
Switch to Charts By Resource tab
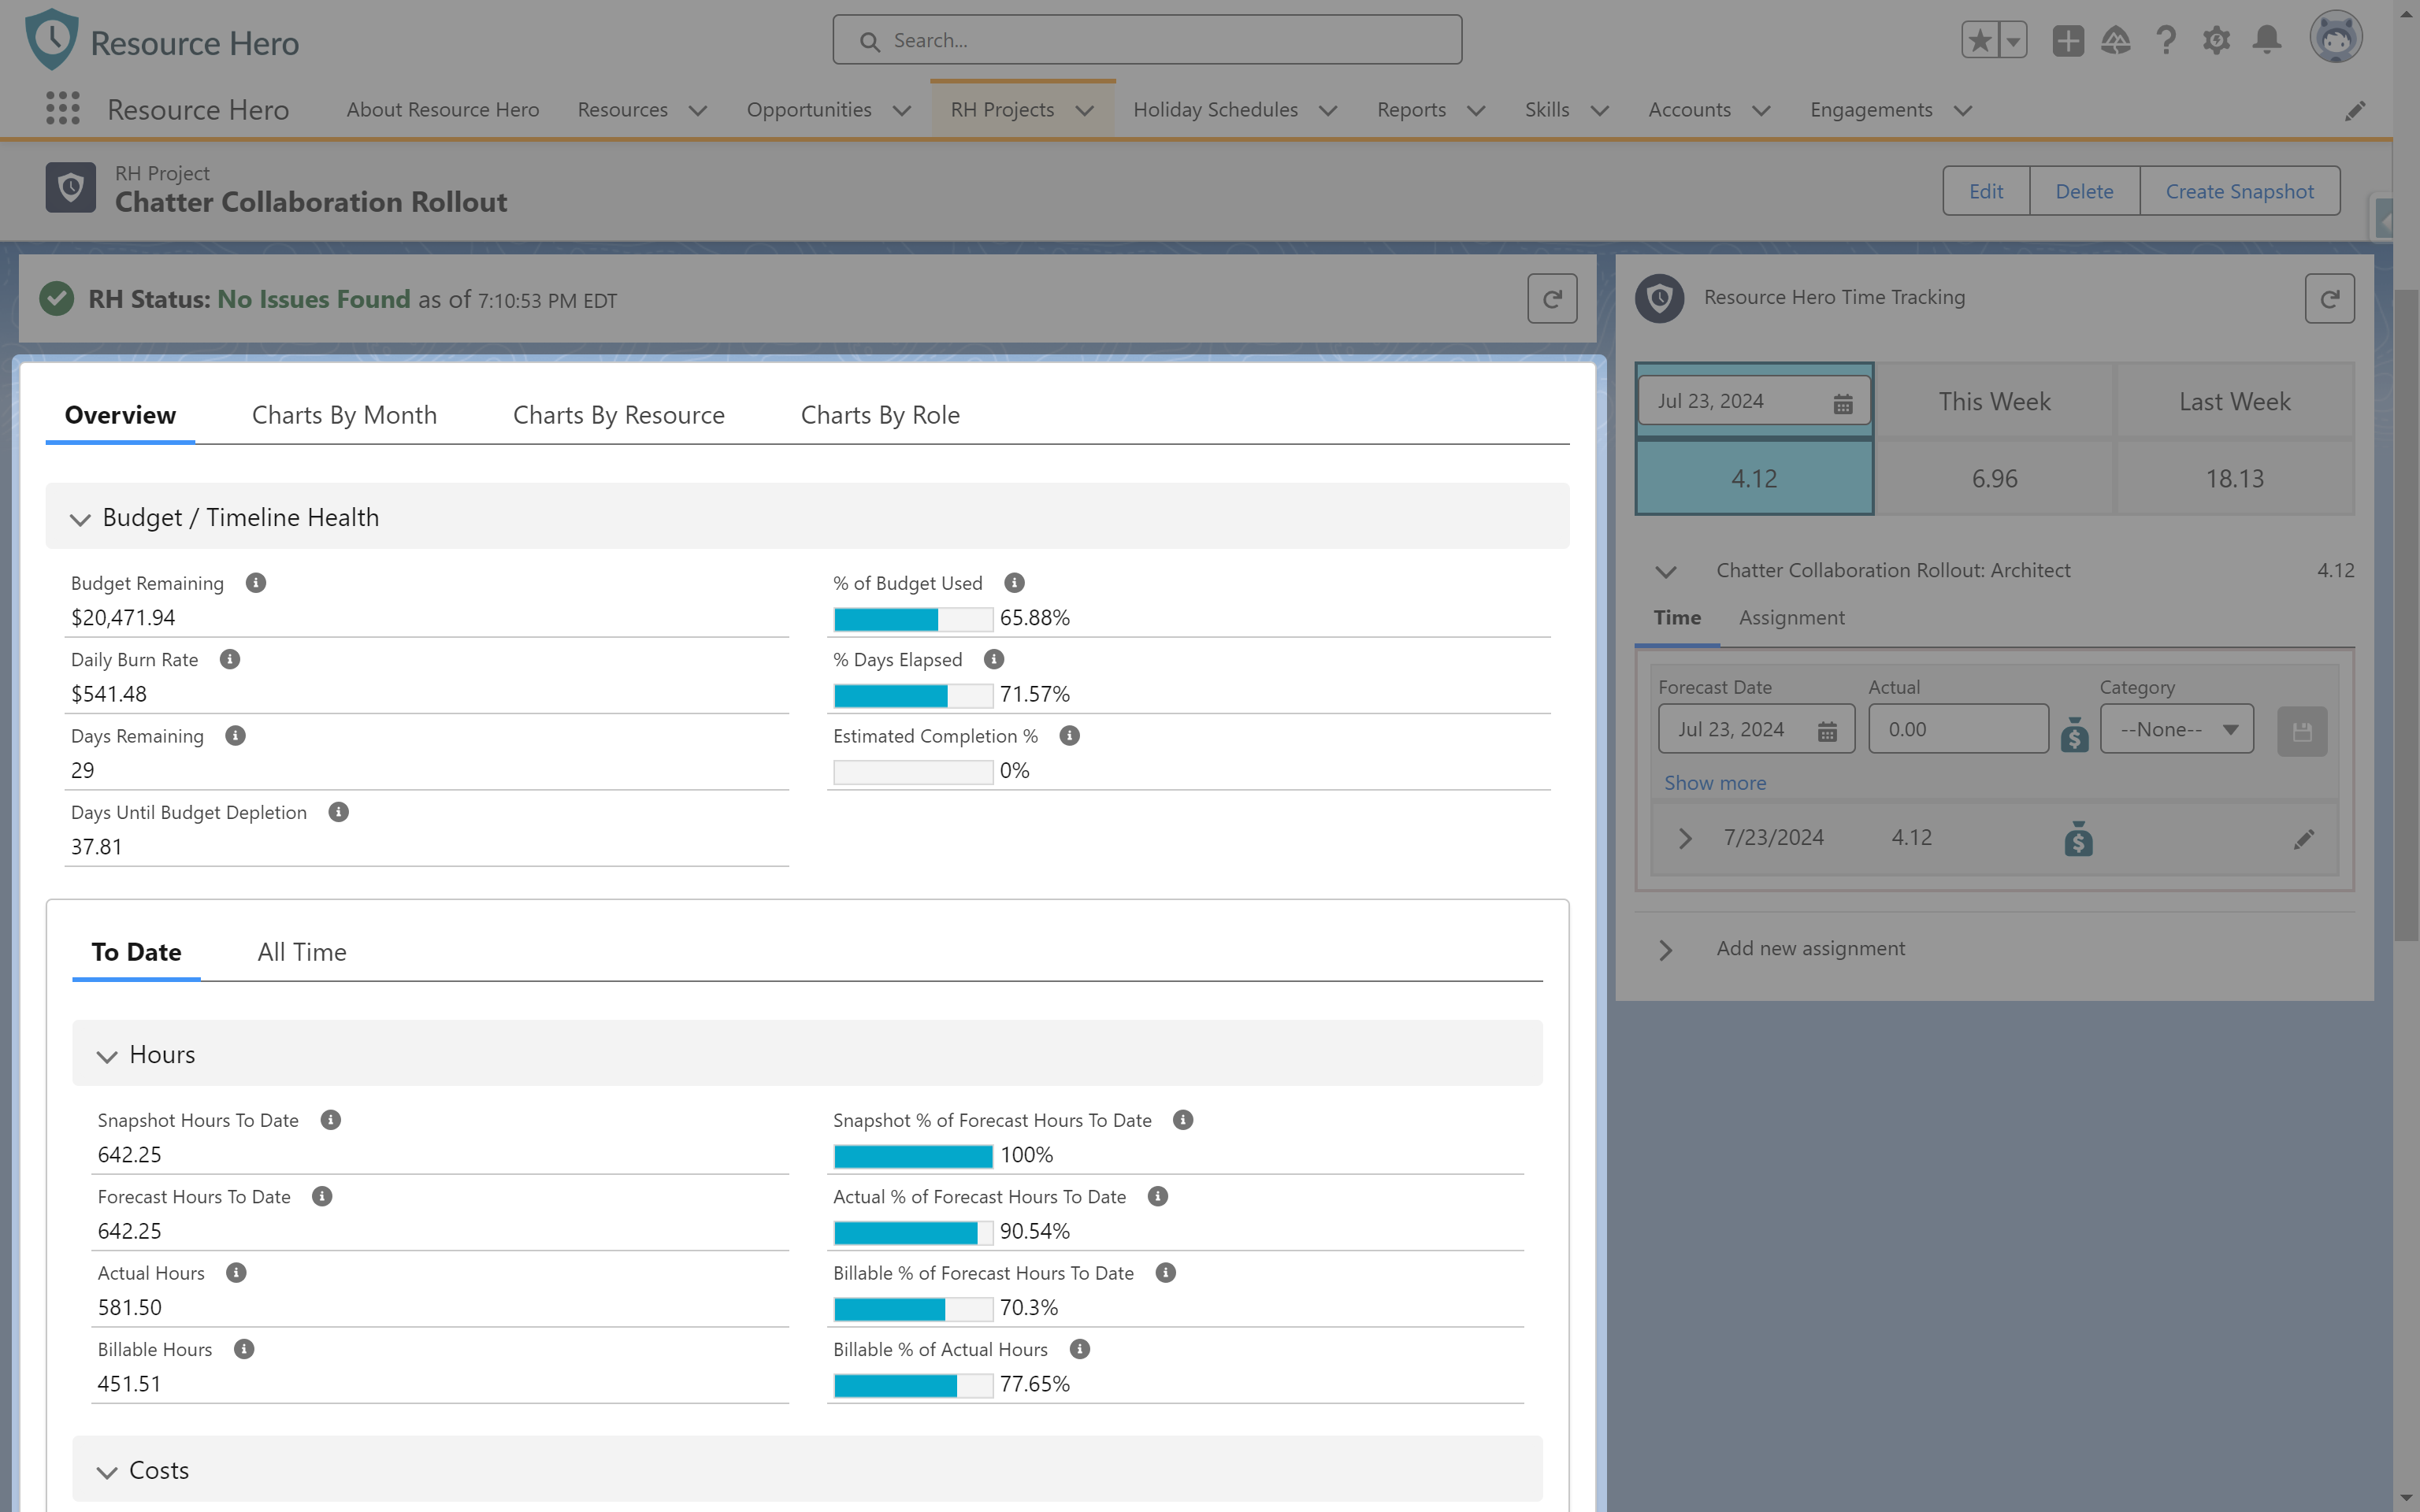[619, 415]
